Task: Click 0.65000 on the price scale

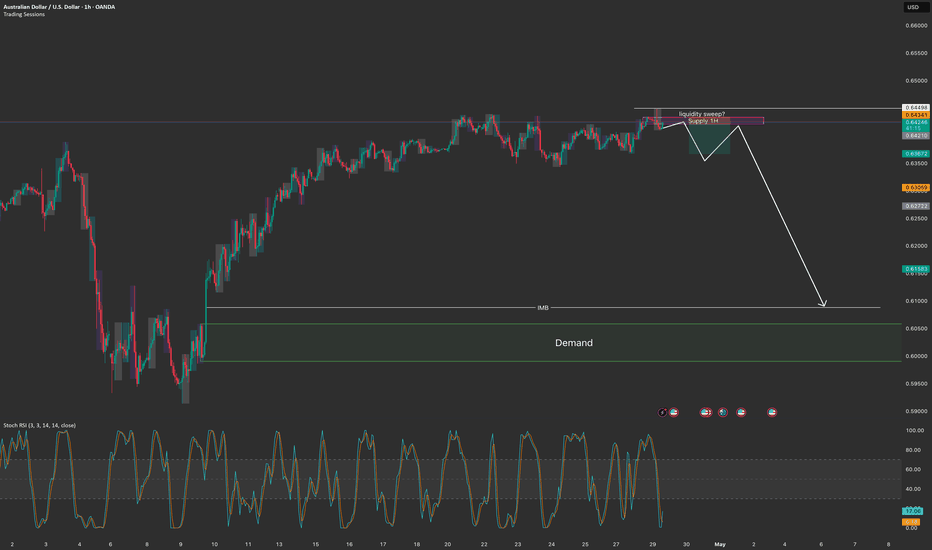Action: (x=916, y=80)
